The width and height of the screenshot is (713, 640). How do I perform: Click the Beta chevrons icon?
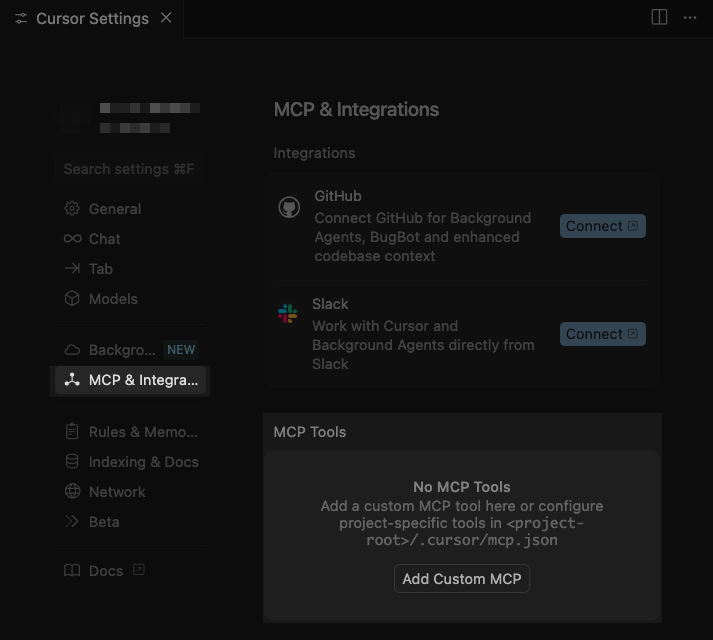pos(72,522)
